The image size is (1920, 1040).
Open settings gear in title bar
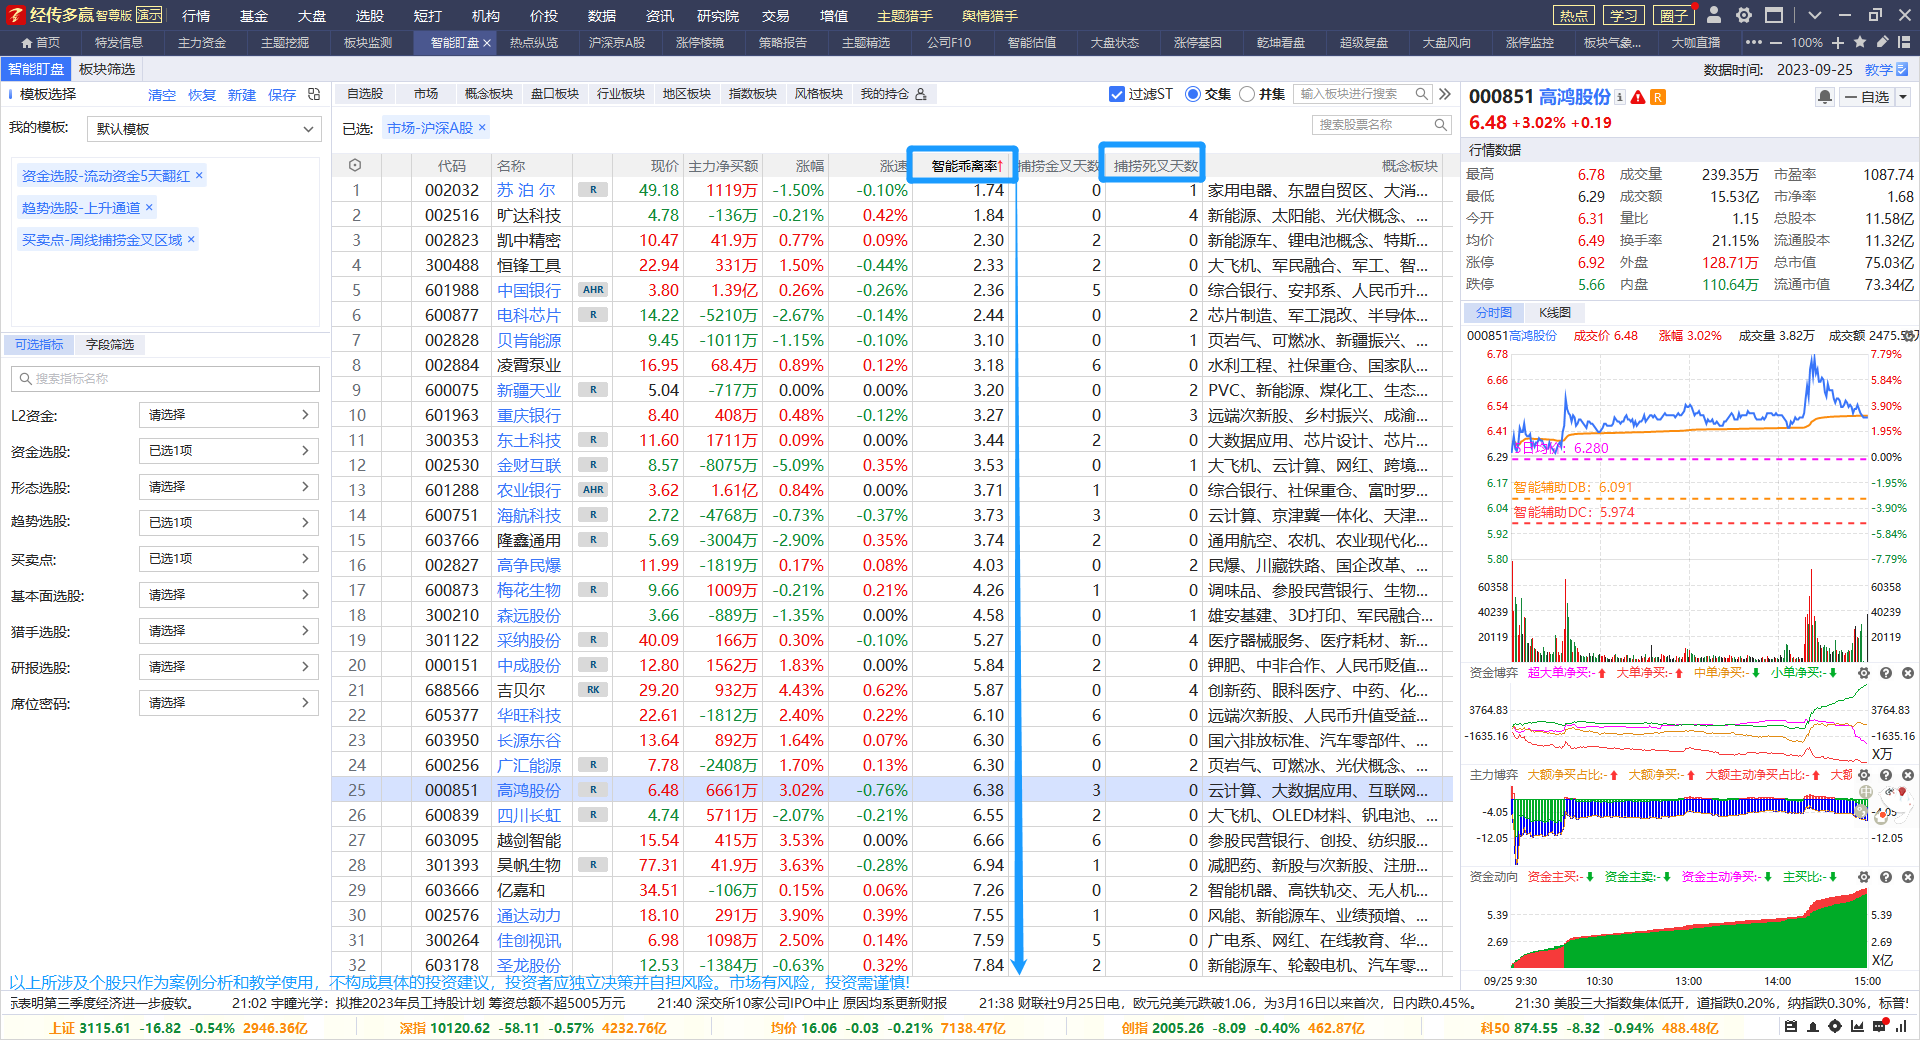(1744, 15)
